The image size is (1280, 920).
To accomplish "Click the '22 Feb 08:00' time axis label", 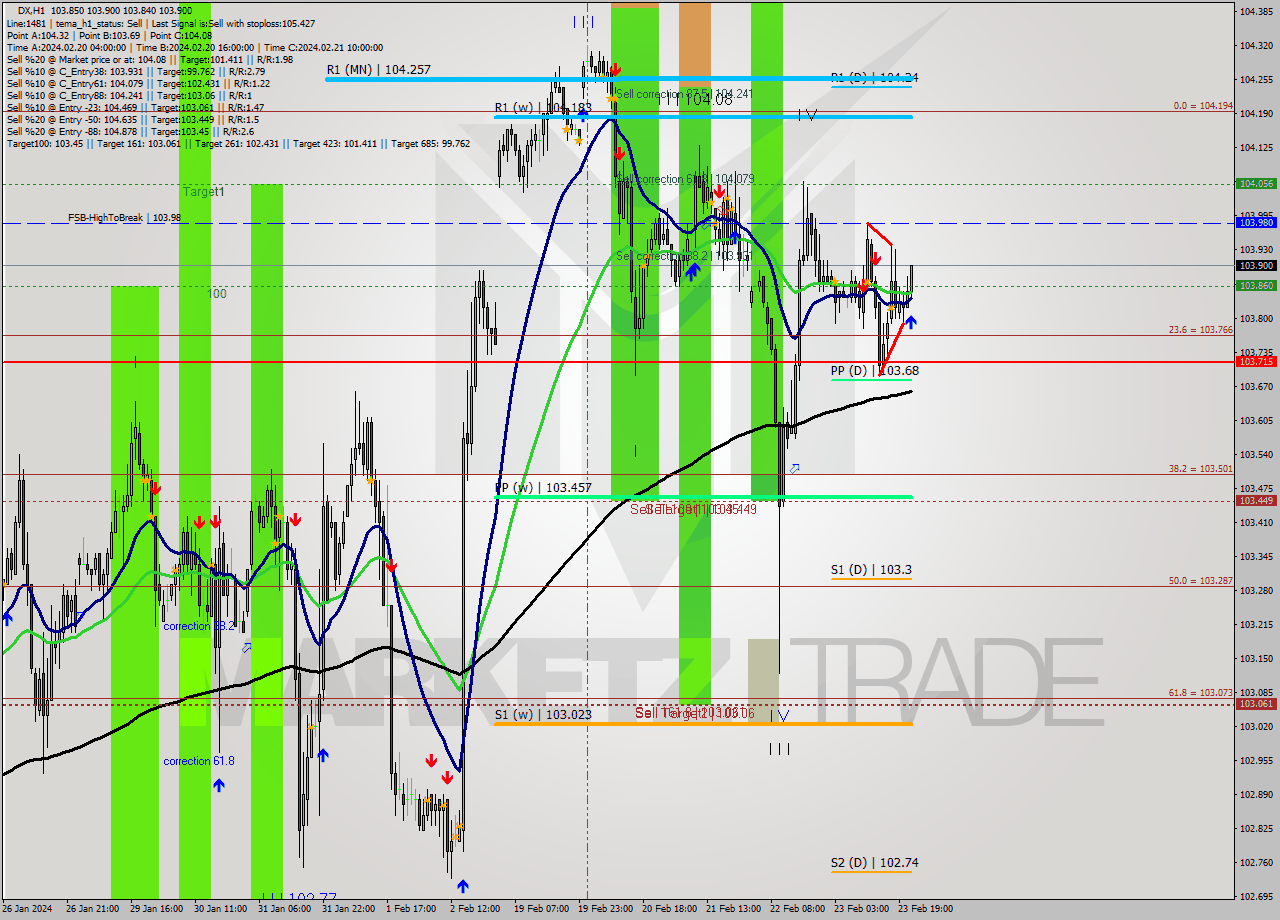I will tap(797, 909).
